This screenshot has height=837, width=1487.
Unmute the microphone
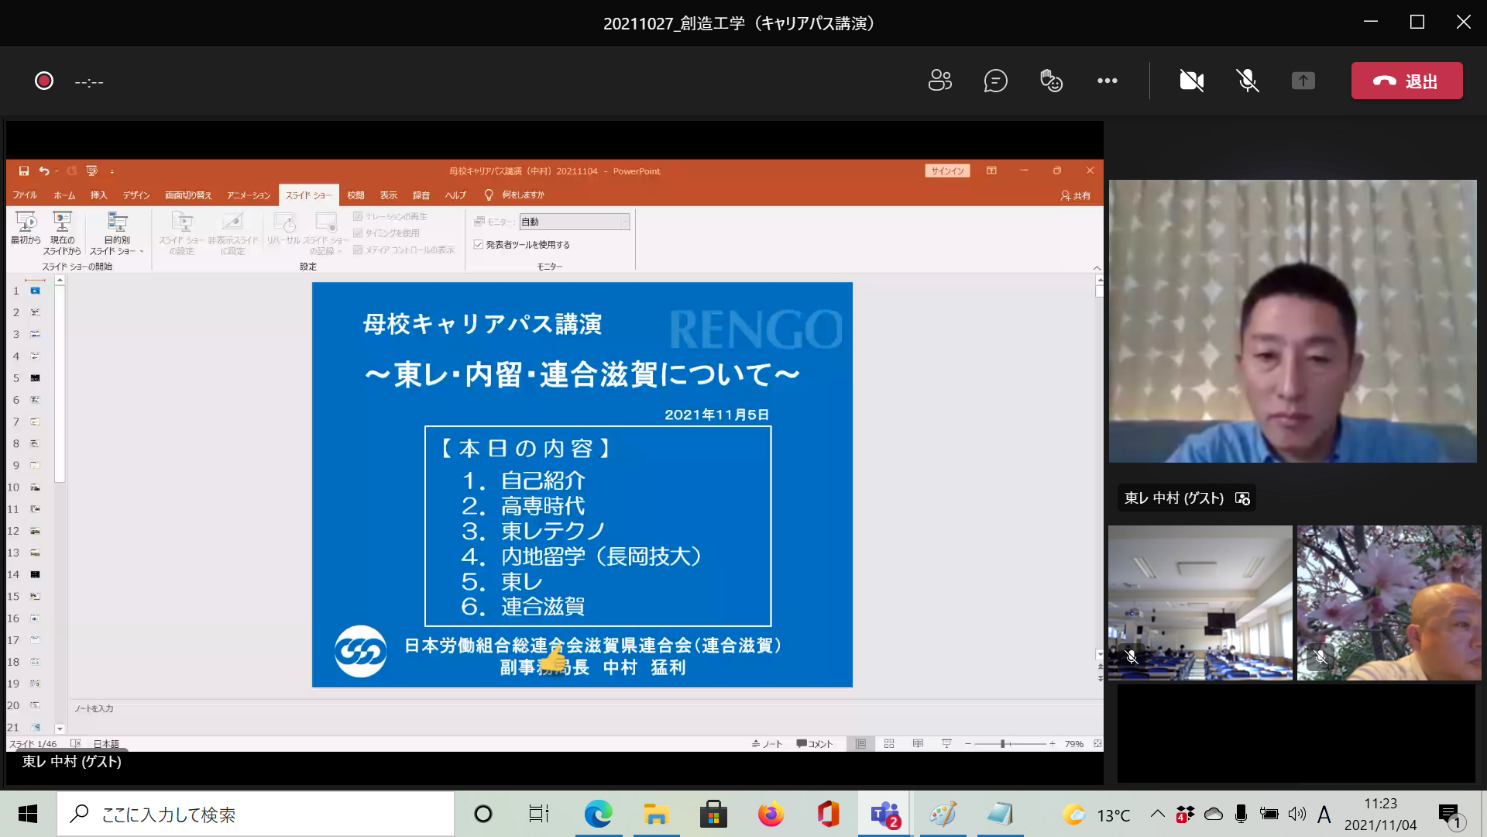pos(1247,81)
